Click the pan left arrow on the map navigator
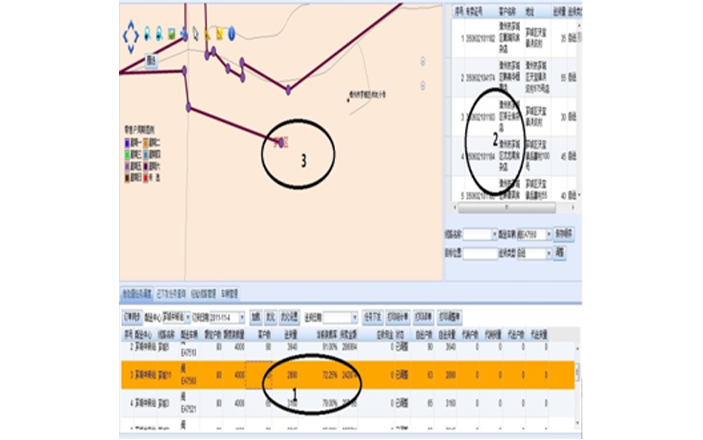The width and height of the screenshot is (703, 440). point(123,35)
